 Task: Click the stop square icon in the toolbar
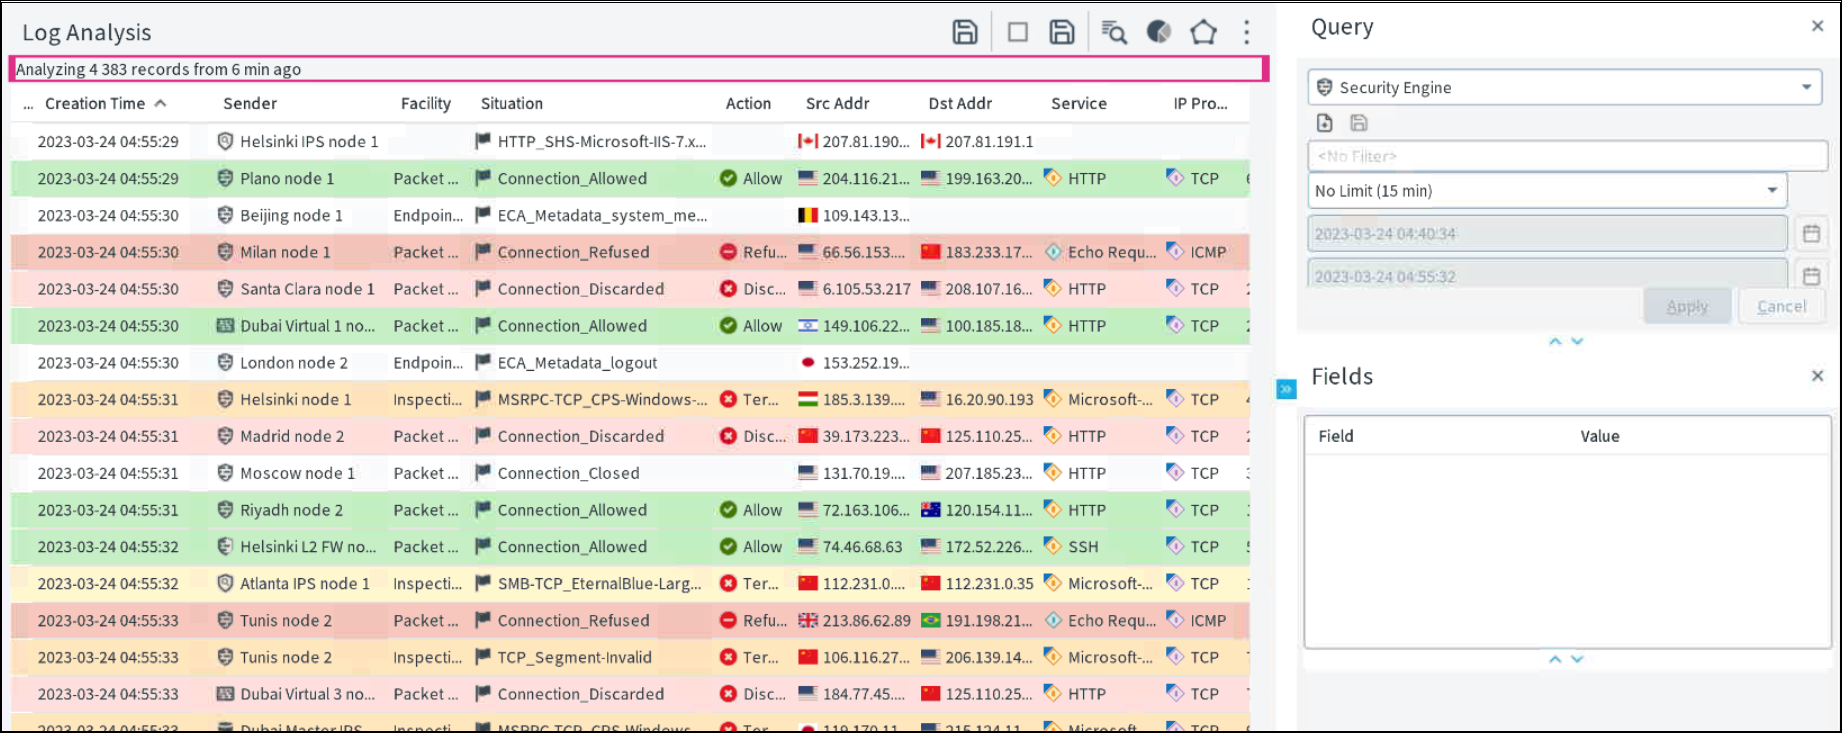1017,32
